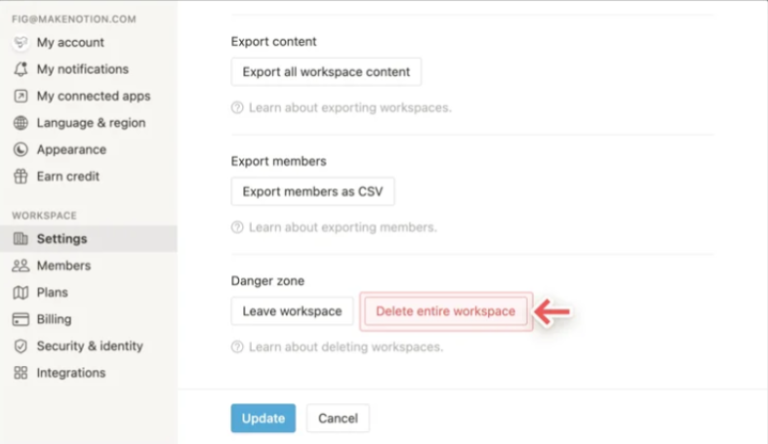Click the credit card Billing icon
Viewport: 768px width, 444px height.
click(20, 320)
